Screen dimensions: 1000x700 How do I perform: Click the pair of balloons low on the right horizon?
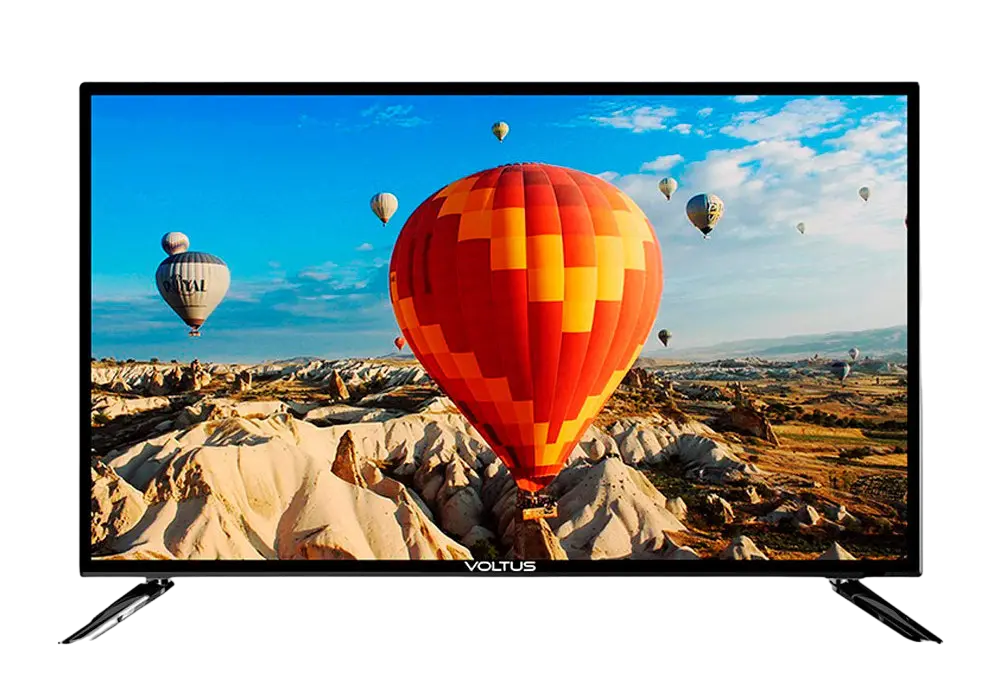pos(845,364)
